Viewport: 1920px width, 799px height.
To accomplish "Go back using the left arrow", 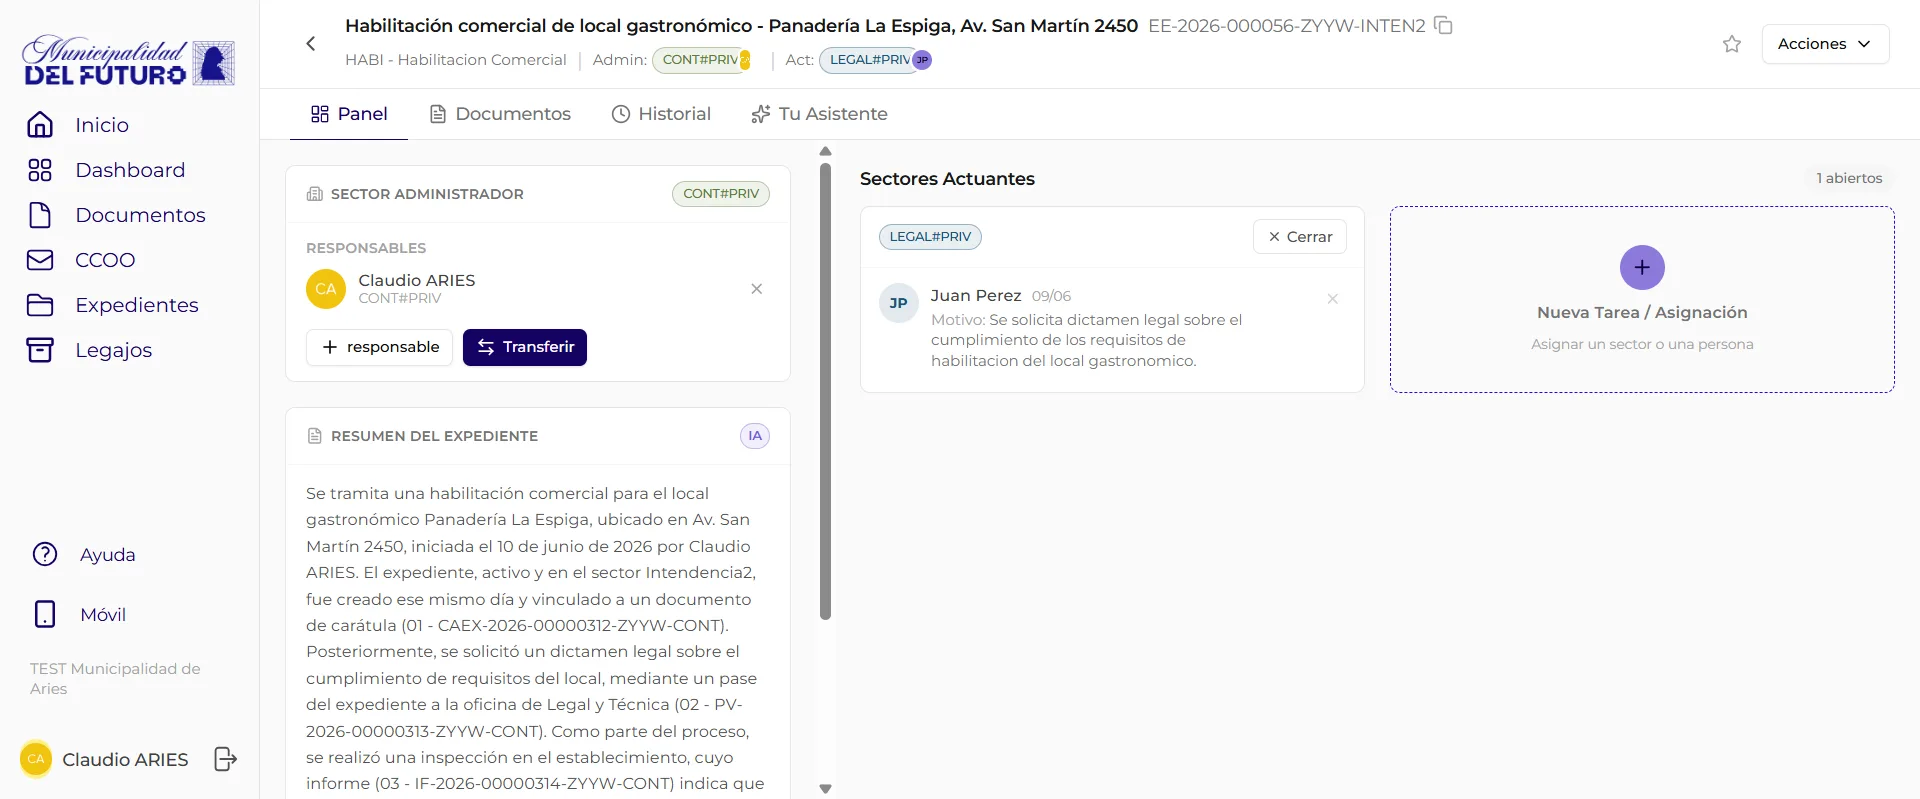I will (x=311, y=43).
